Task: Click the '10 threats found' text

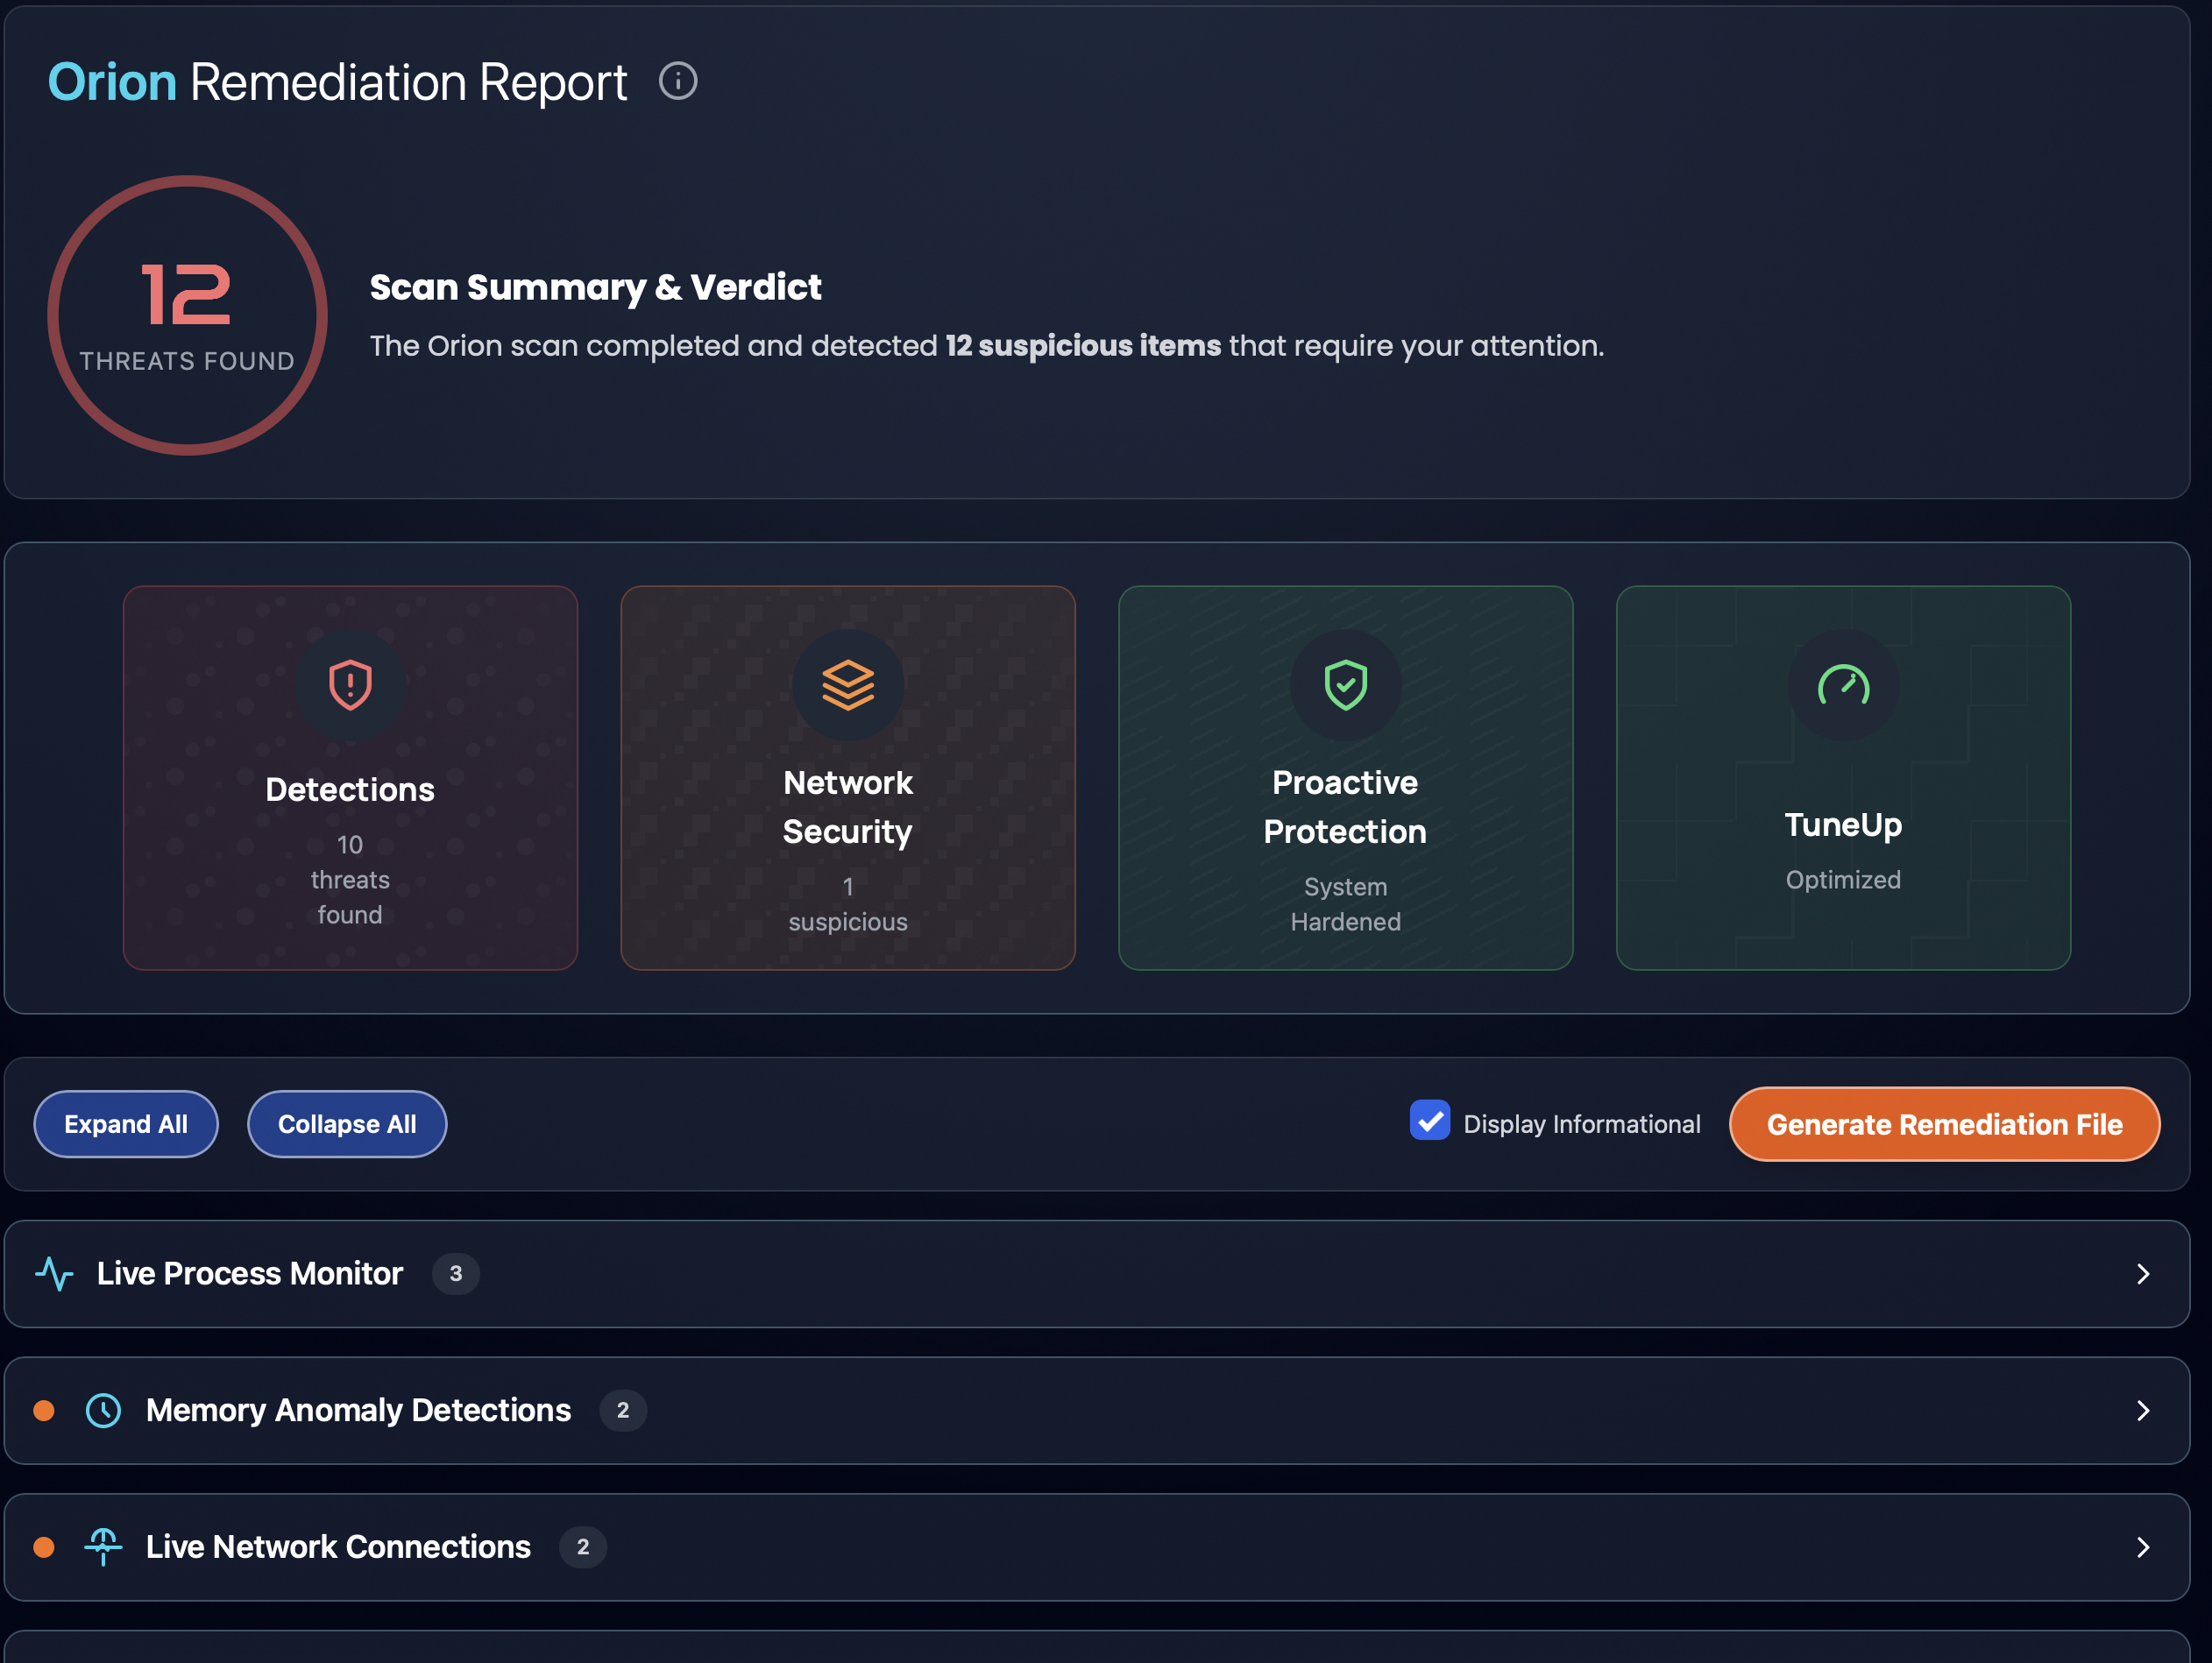Action: point(350,879)
